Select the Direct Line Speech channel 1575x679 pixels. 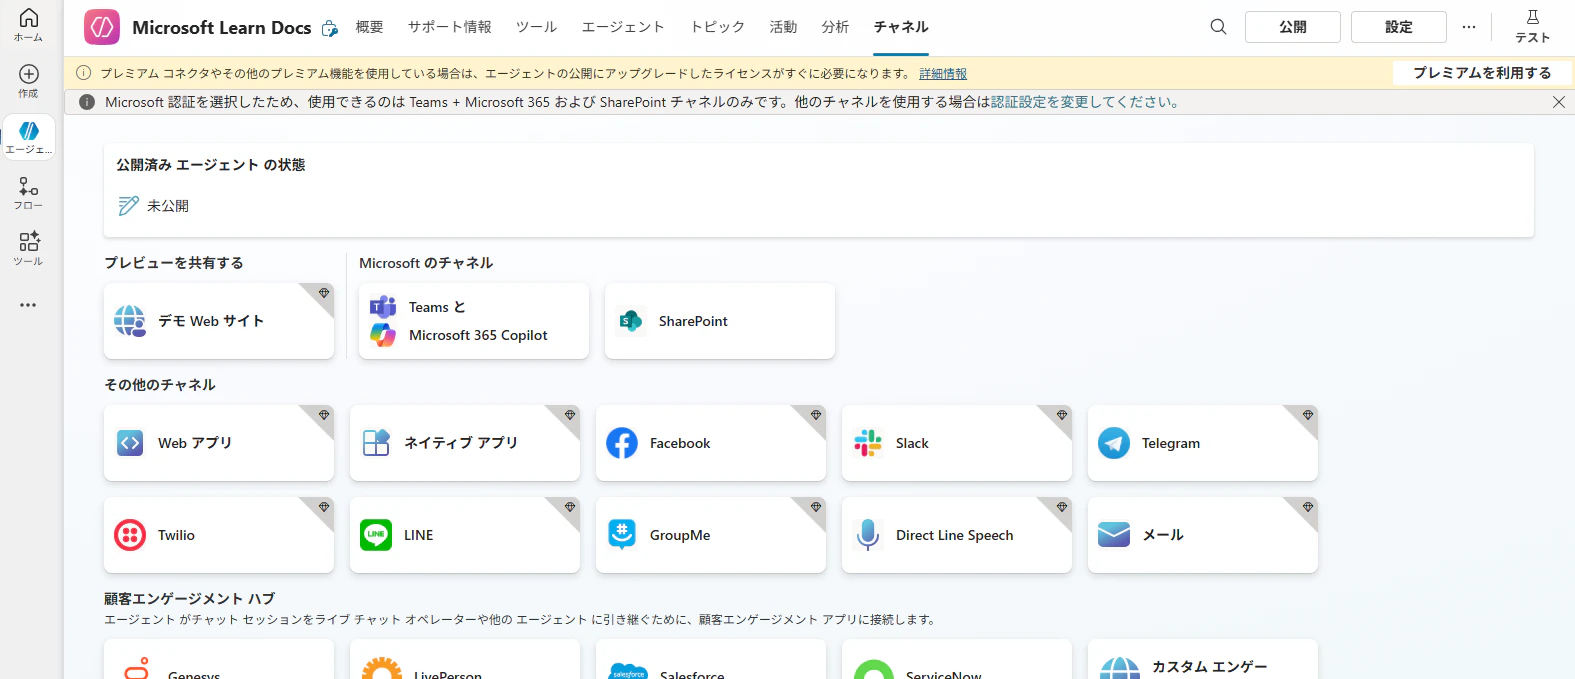coord(957,535)
